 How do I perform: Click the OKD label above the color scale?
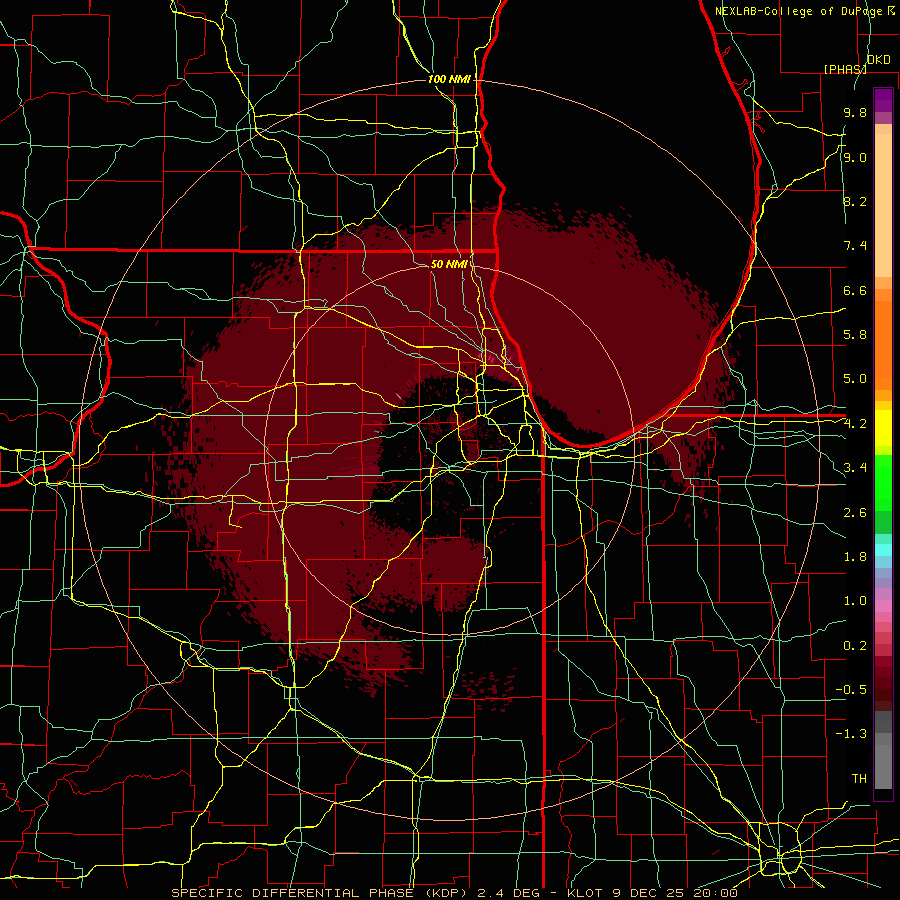tap(878, 60)
